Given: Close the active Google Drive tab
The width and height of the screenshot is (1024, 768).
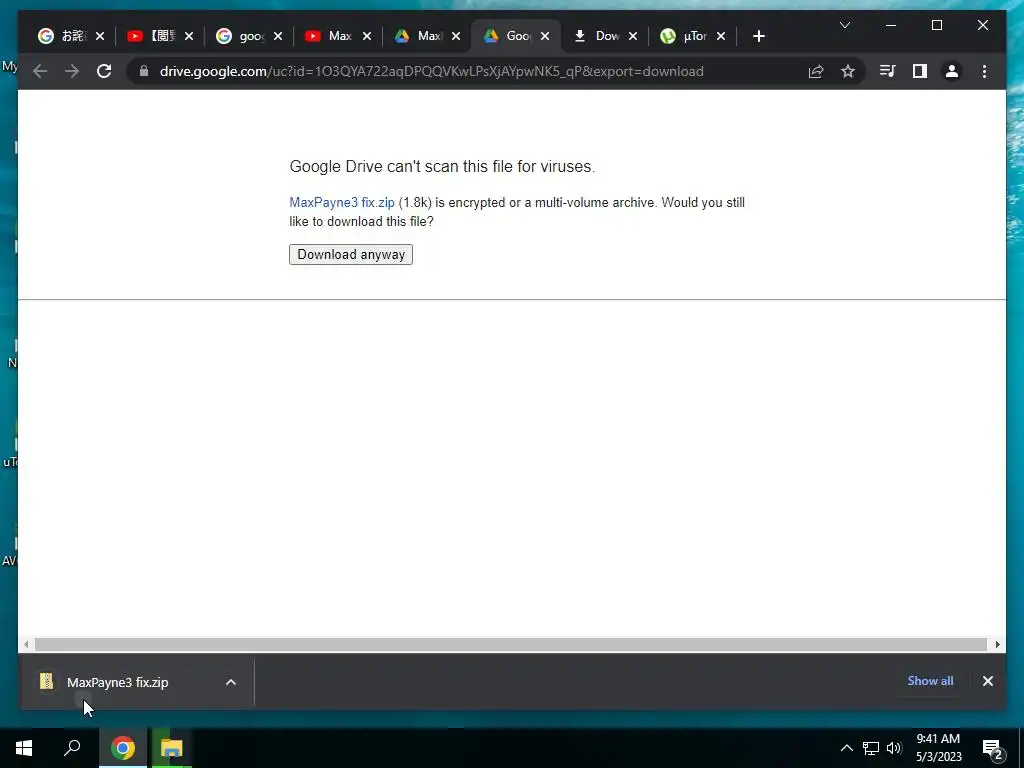Looking at the screenshot, I should 545,36.
